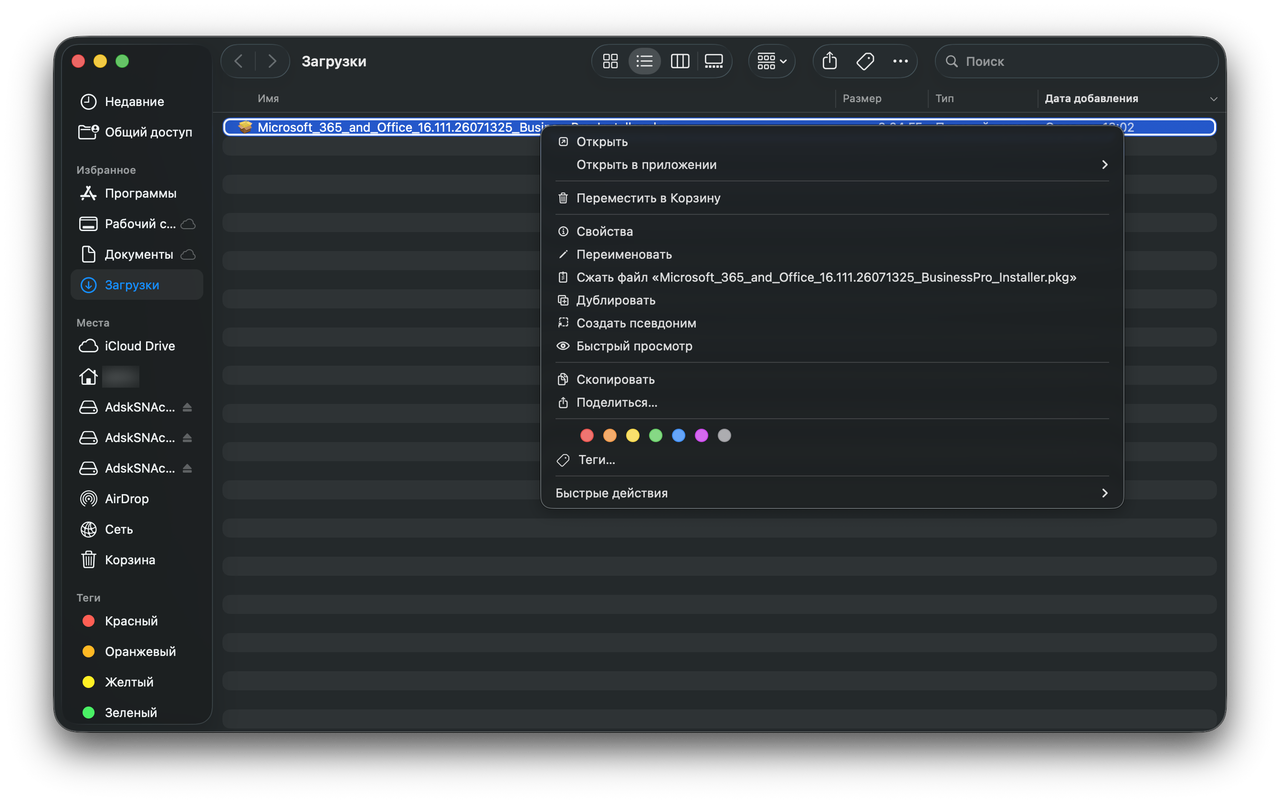Sort by the Размер column header

(862, 99)
